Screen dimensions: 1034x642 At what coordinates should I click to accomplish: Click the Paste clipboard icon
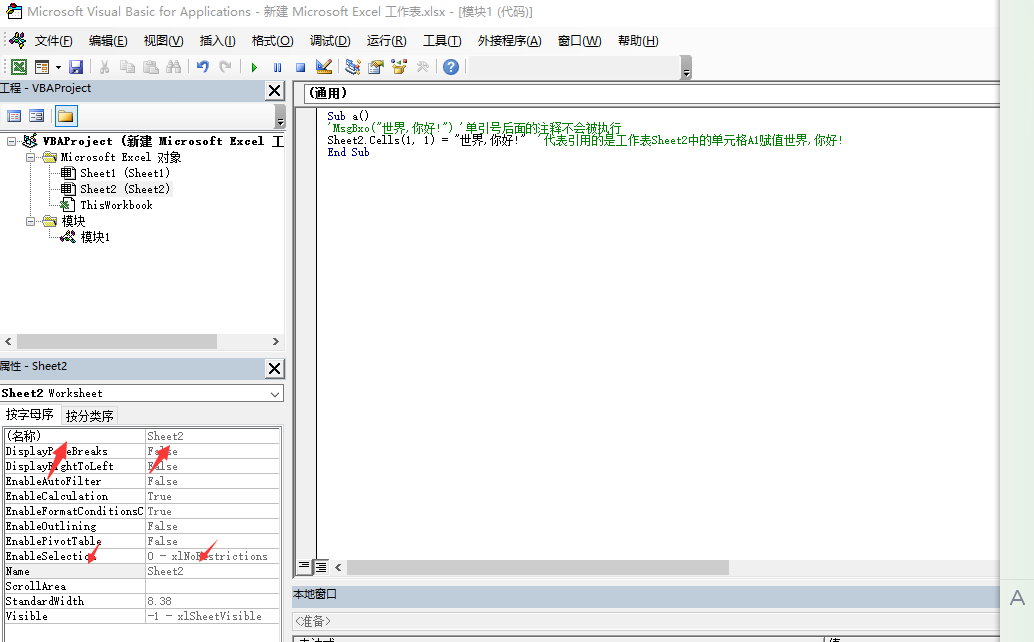[x=150, y=67]
